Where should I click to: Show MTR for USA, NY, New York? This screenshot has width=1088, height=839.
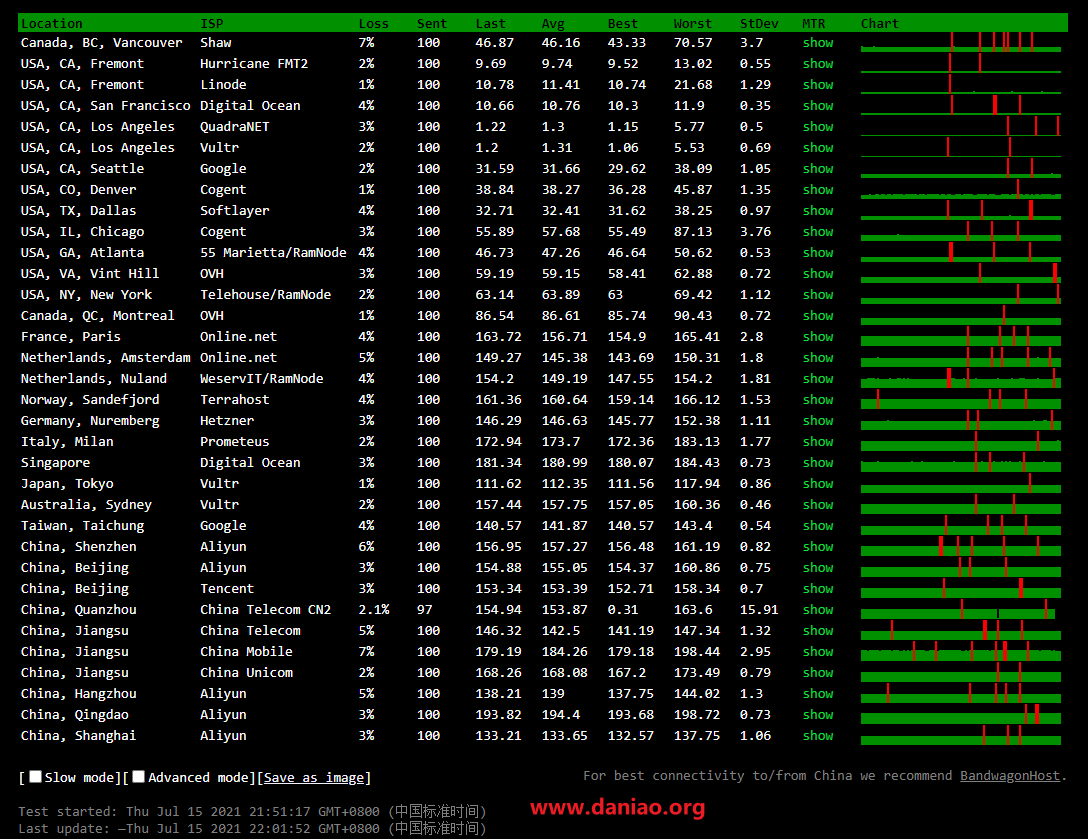click(x=817, y=294)
